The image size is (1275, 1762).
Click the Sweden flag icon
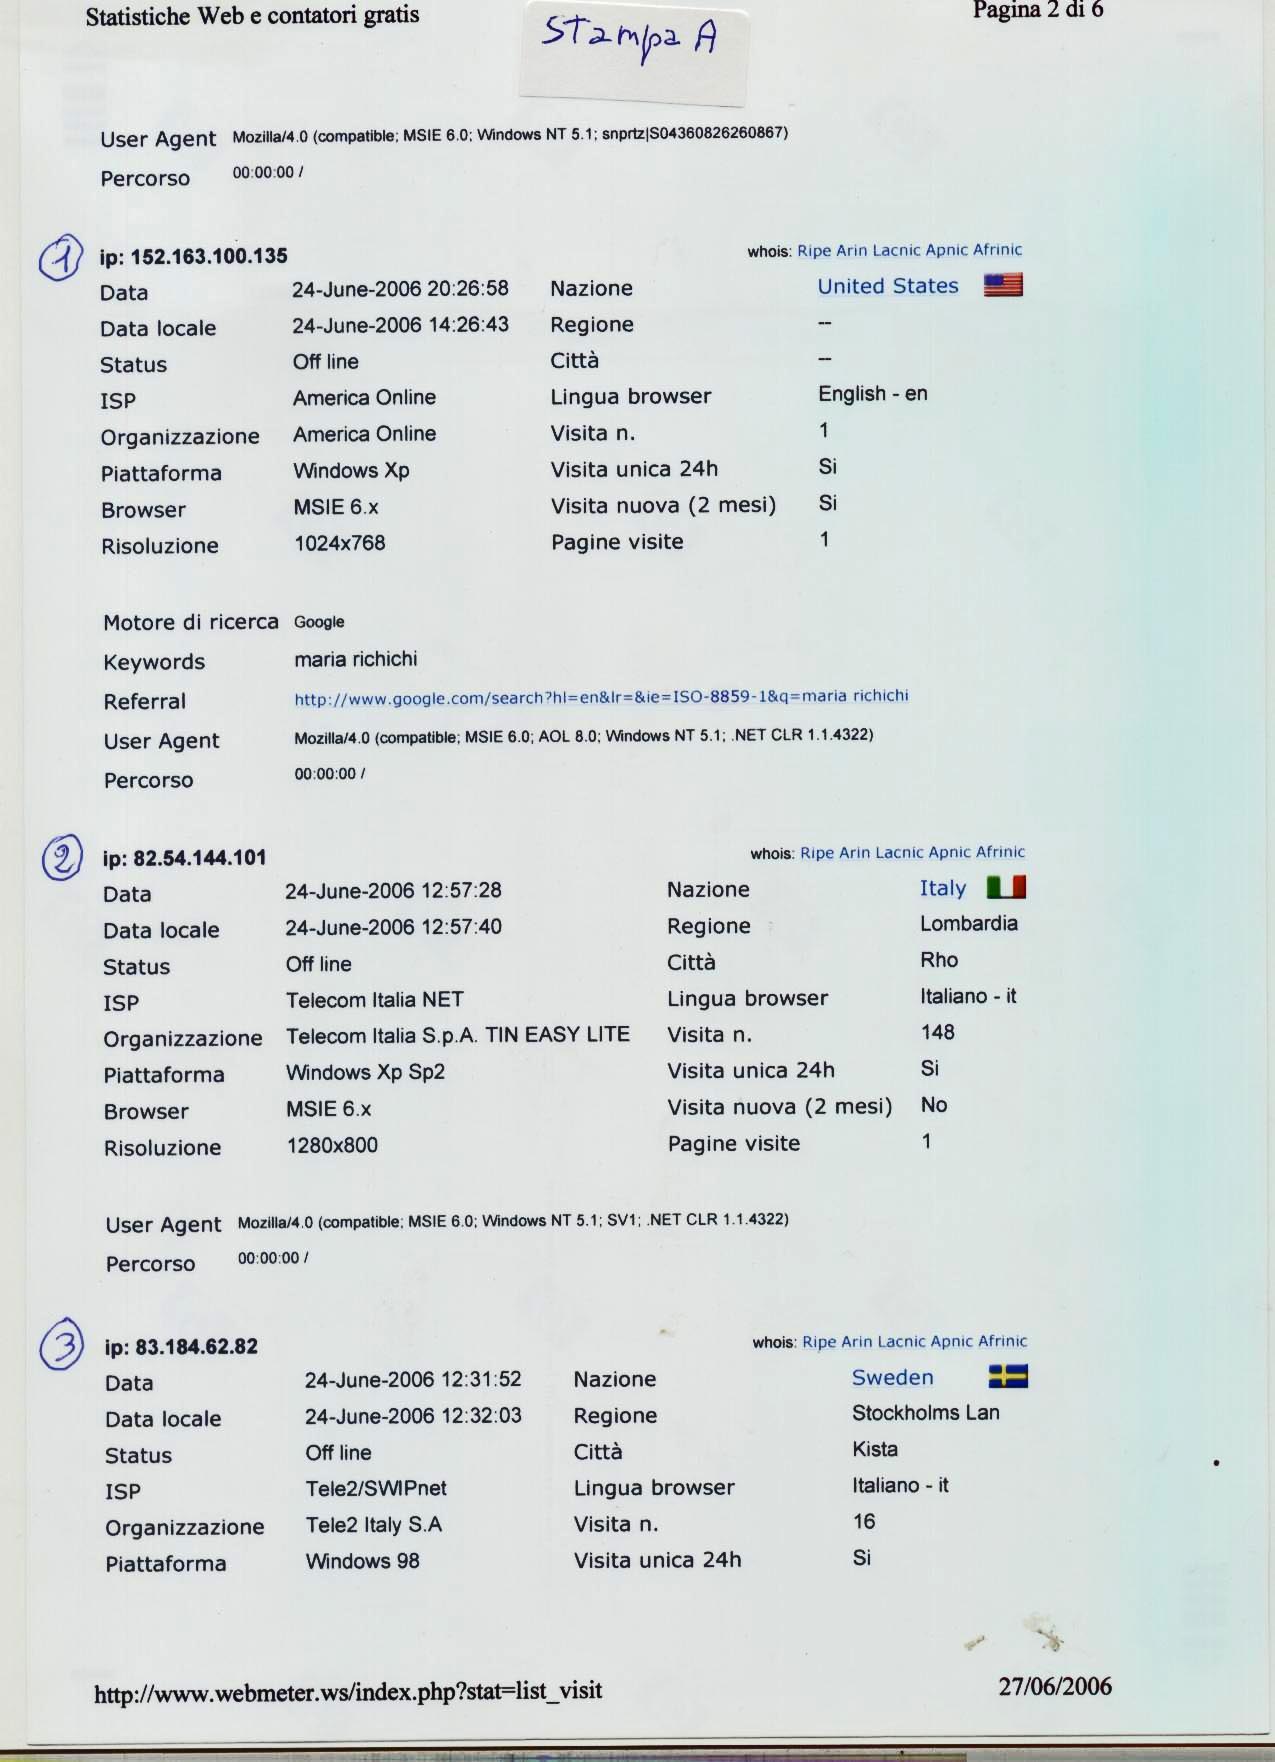(x=1008, y=1377)
